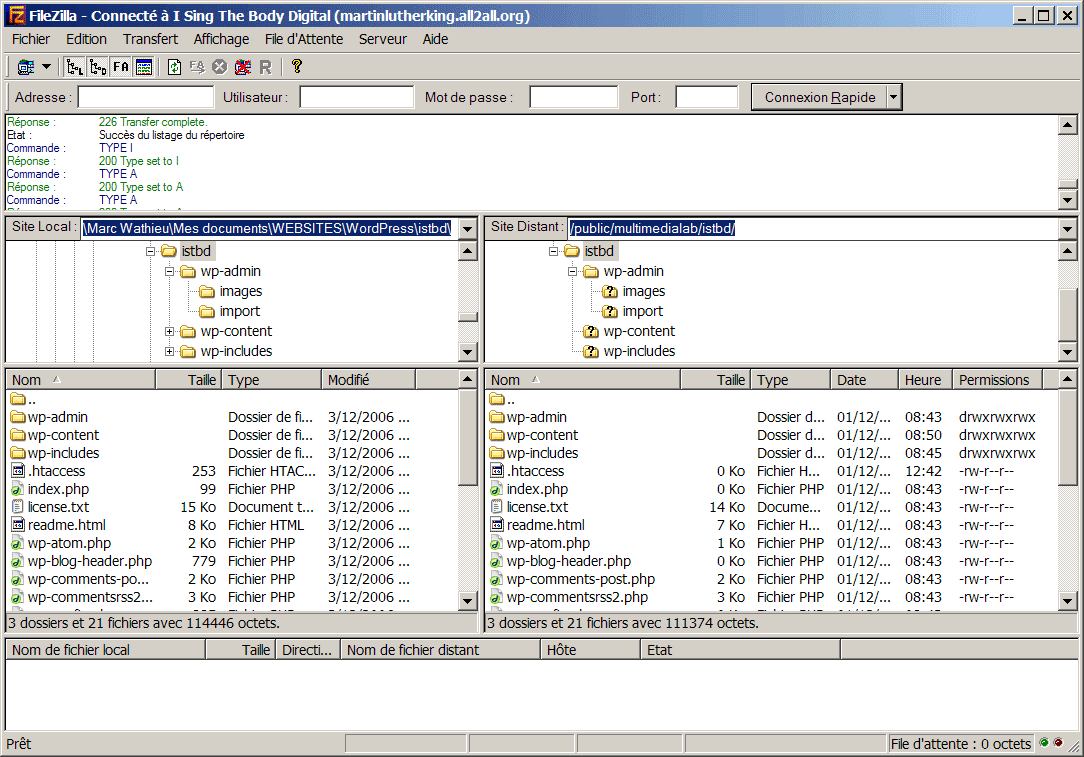Open the Site Manager toolbar icon
The image size is (1084, 757).
26,67
